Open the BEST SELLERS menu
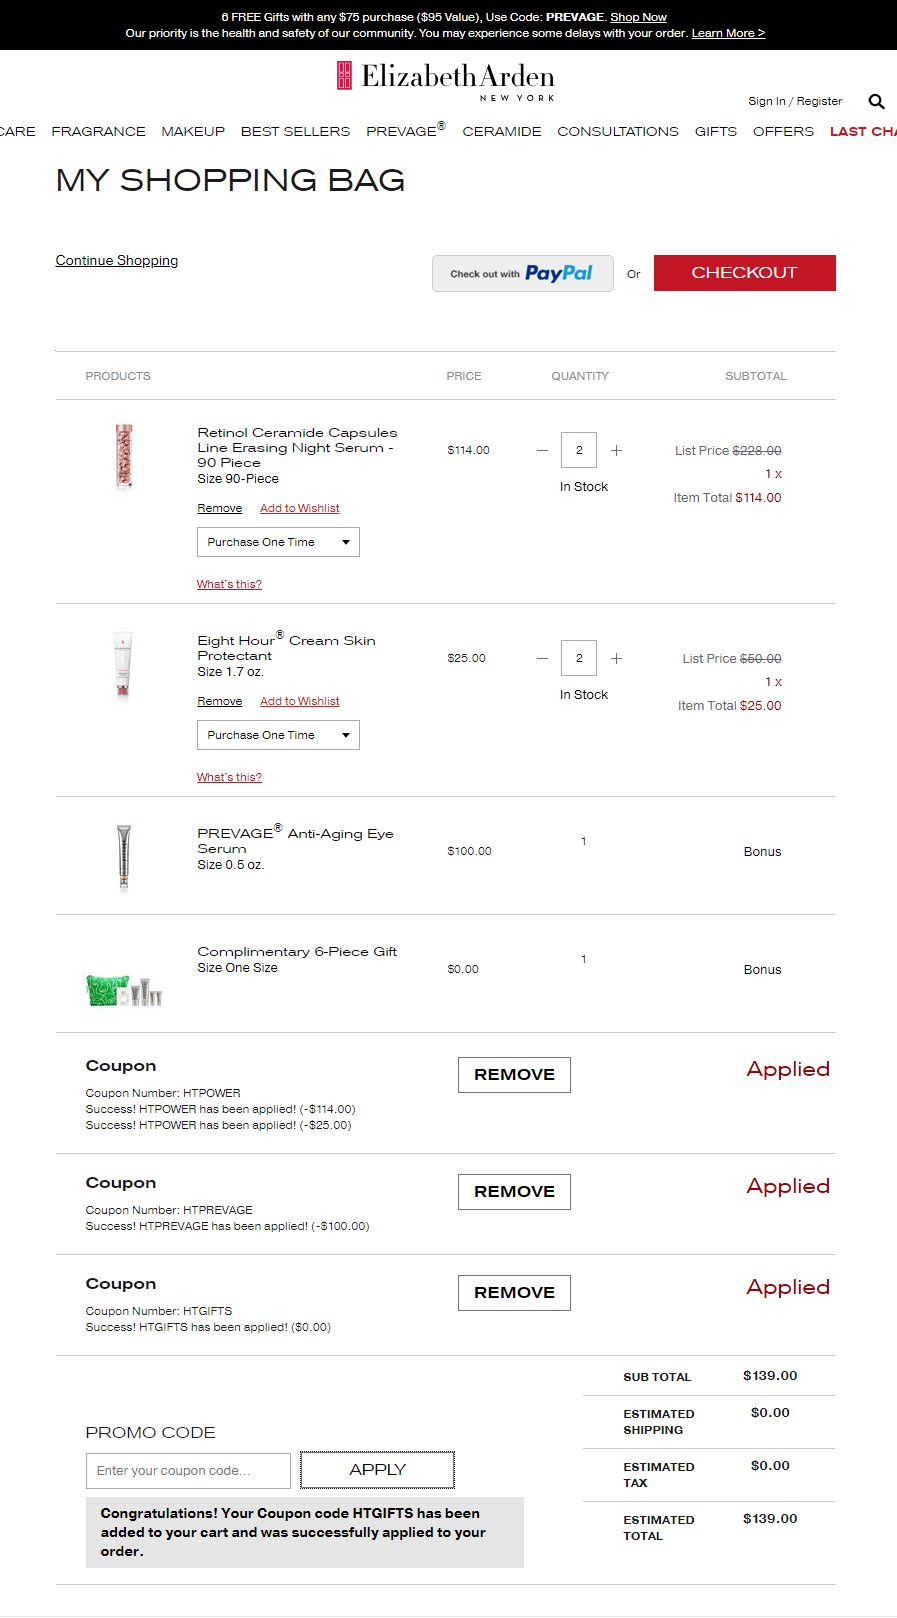Screen dimensions: 897x1618 295,132
